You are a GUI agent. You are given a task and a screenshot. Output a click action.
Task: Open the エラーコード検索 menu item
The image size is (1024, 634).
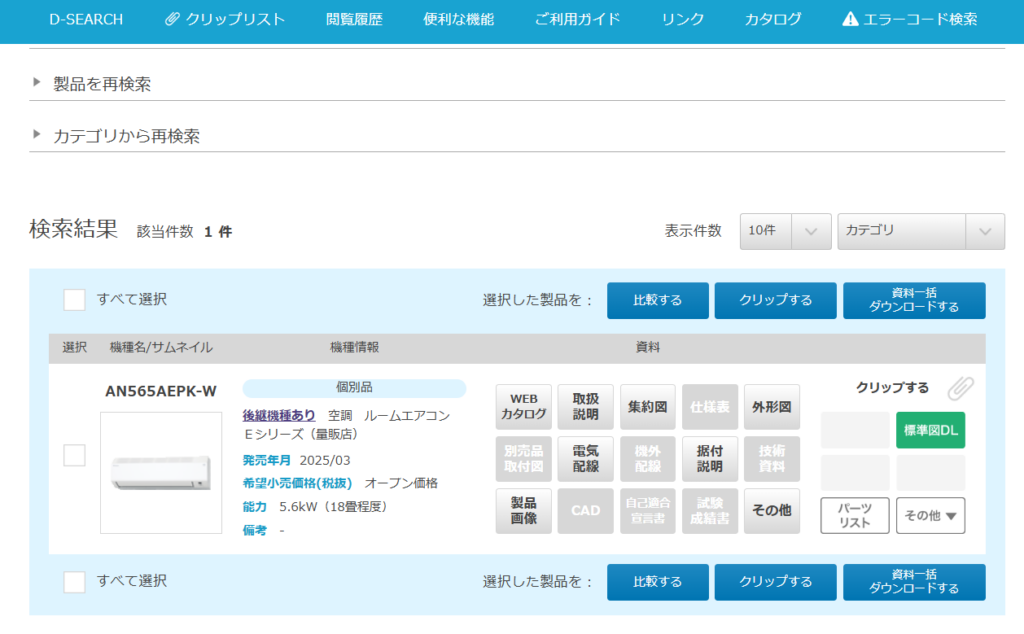coord(910,19)
